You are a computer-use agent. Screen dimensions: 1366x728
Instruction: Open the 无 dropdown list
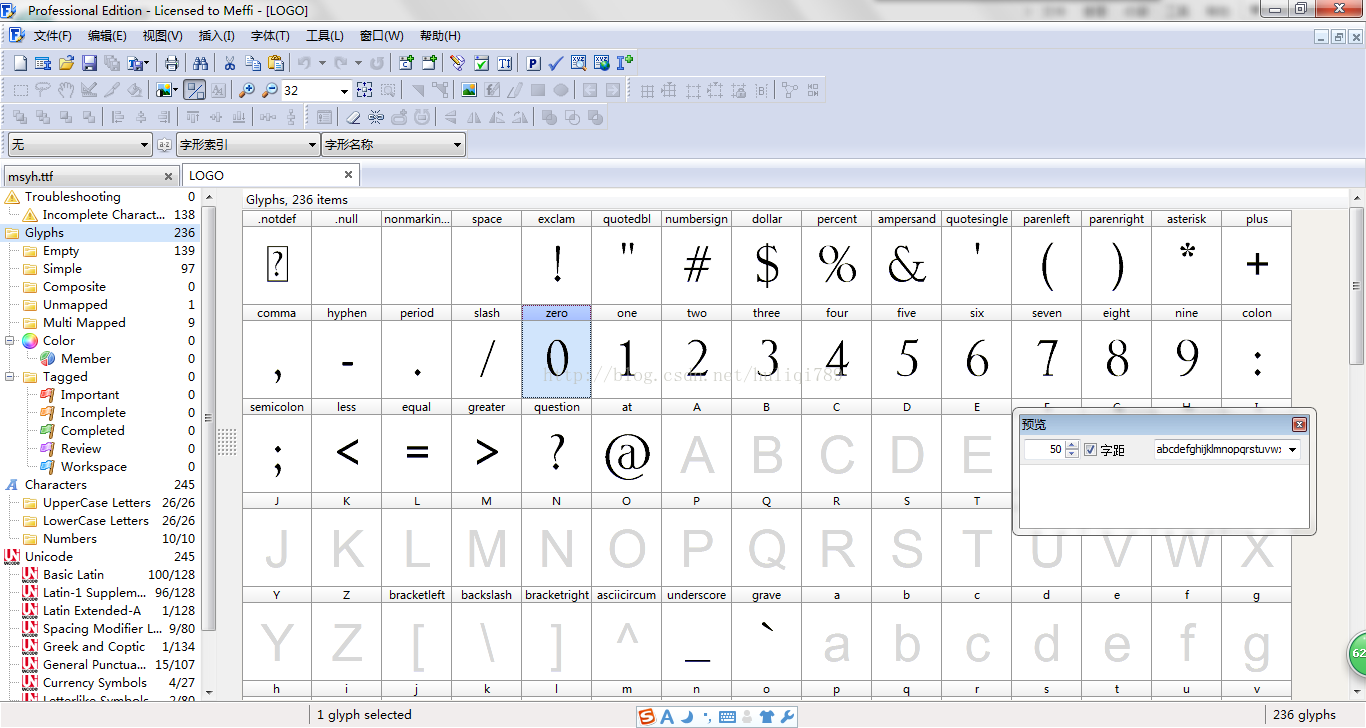[x=80, y=145]
